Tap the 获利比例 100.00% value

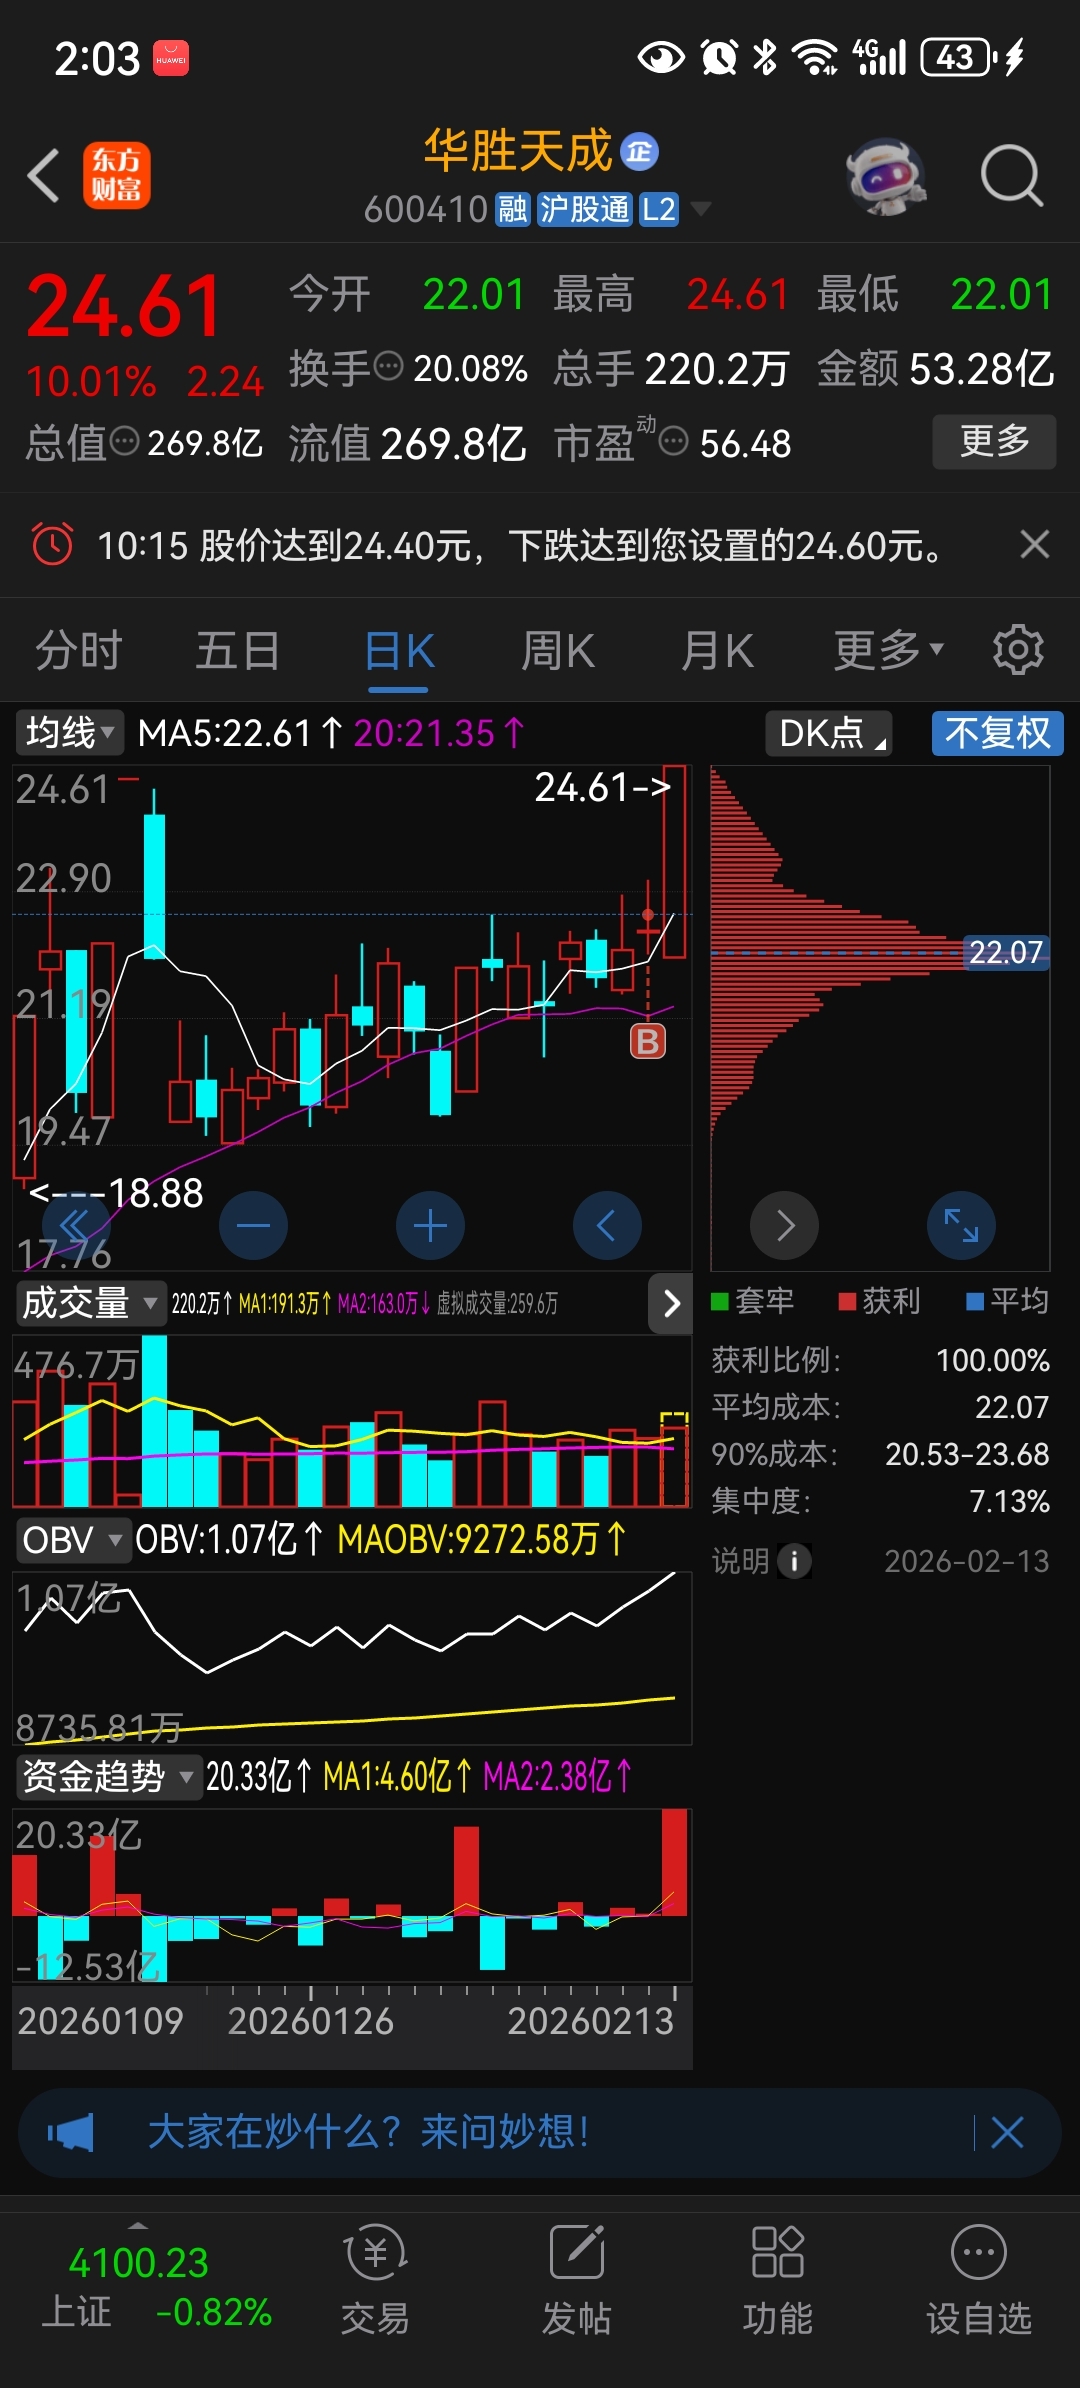993,1360
